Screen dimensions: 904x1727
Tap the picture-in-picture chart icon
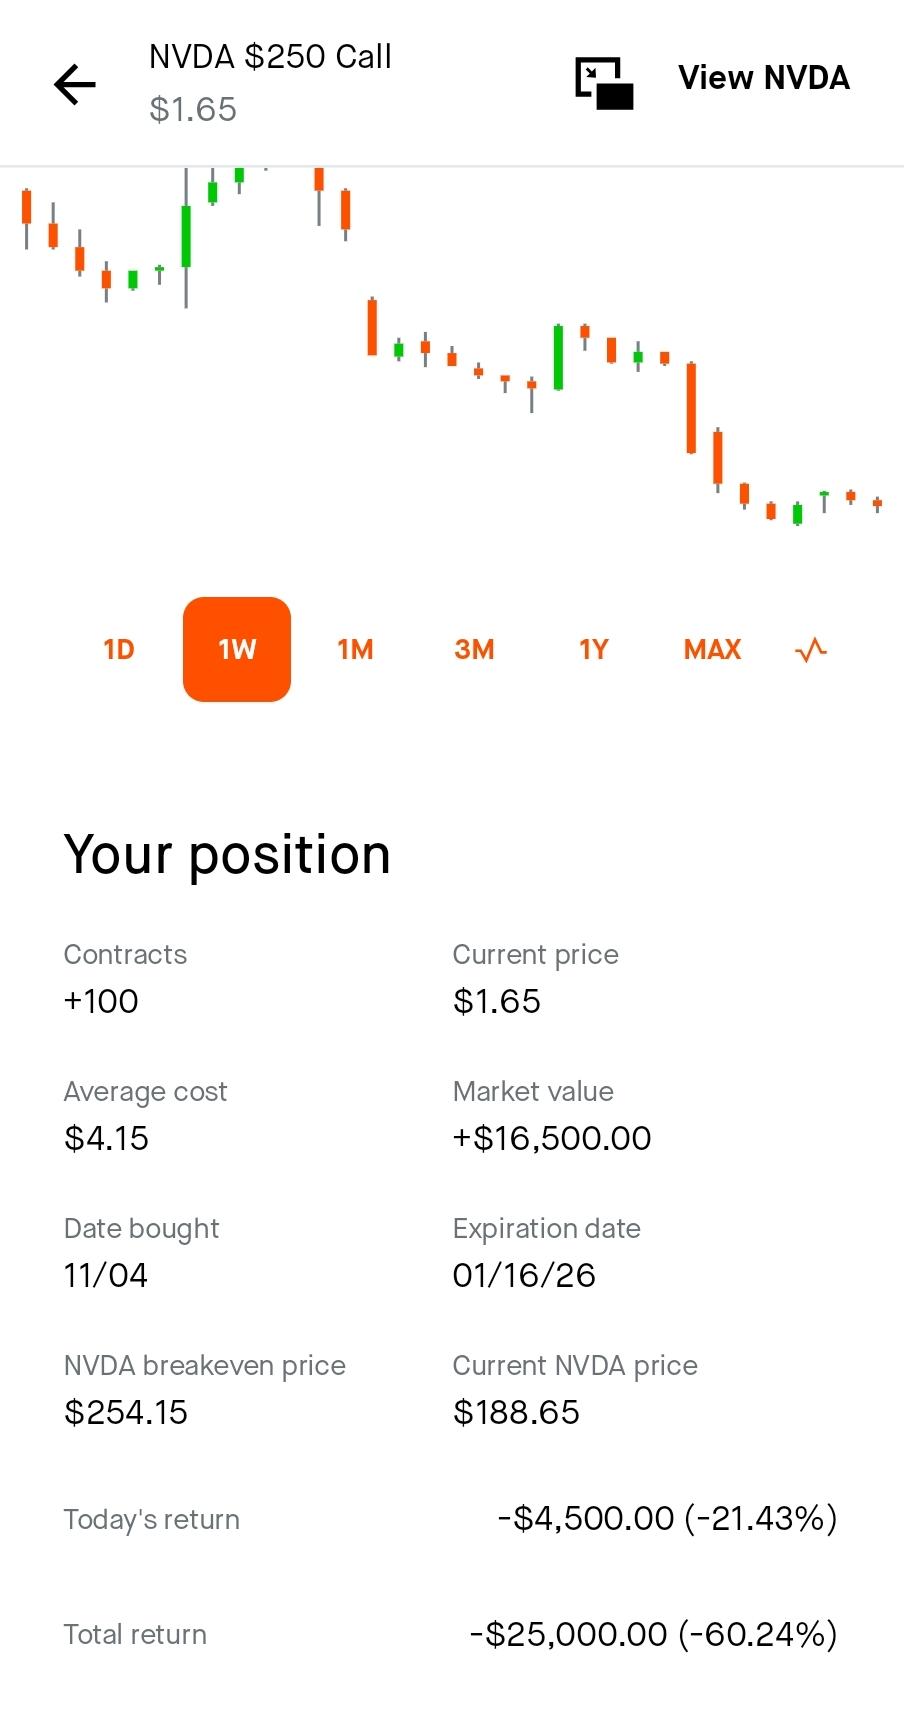point(604,82)
